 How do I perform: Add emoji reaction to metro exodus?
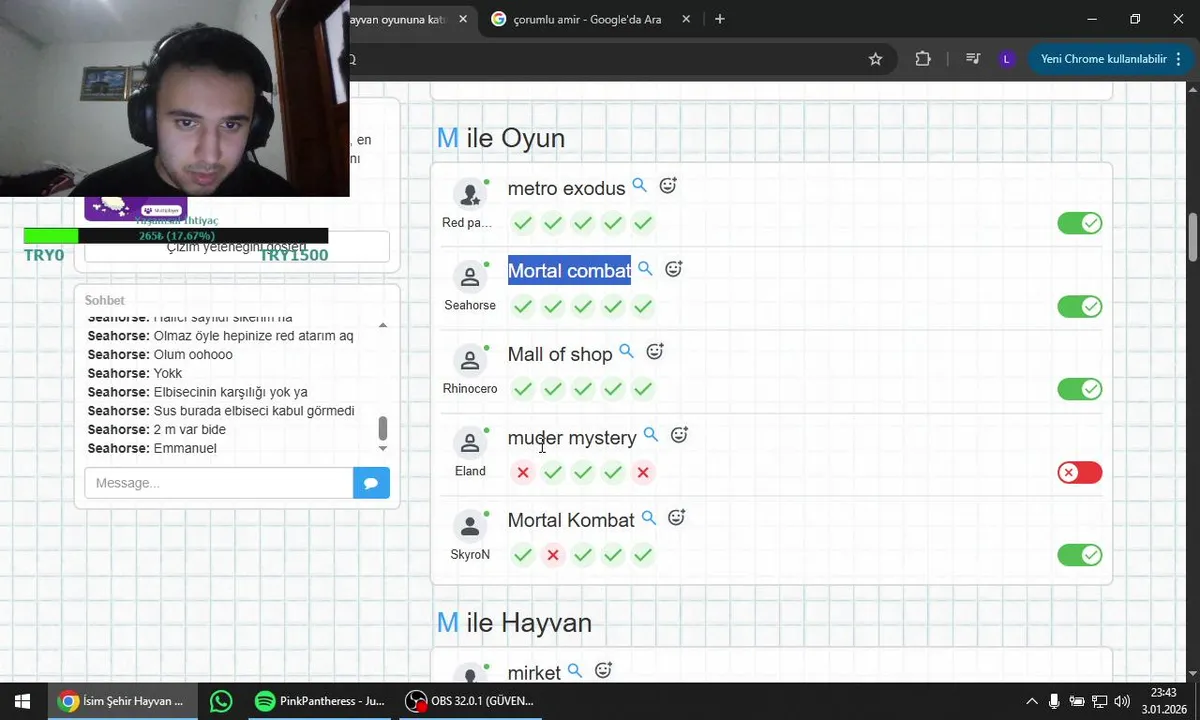click(668, 186)
